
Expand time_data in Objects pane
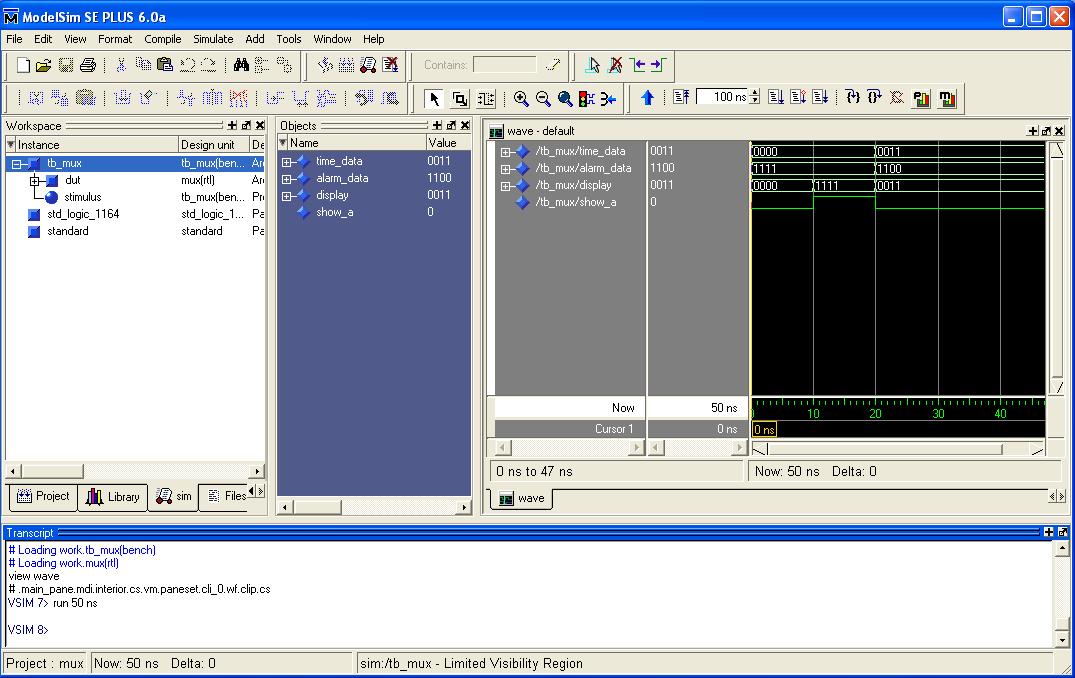pos(287,162)
